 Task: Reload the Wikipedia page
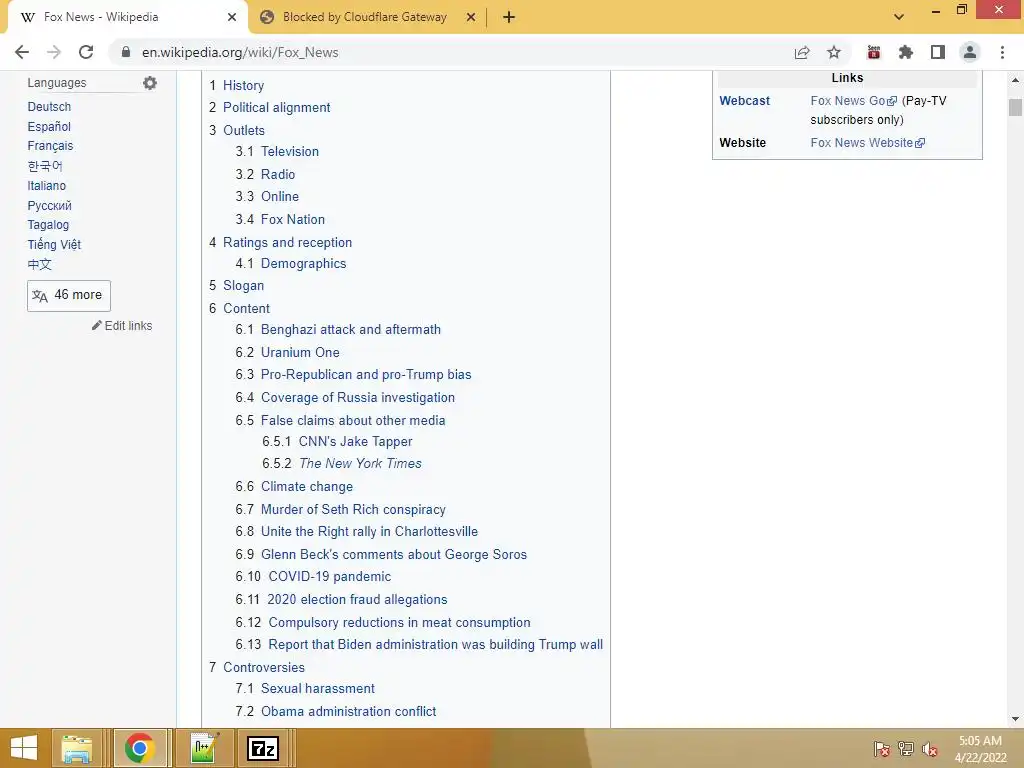coord(86,52)
